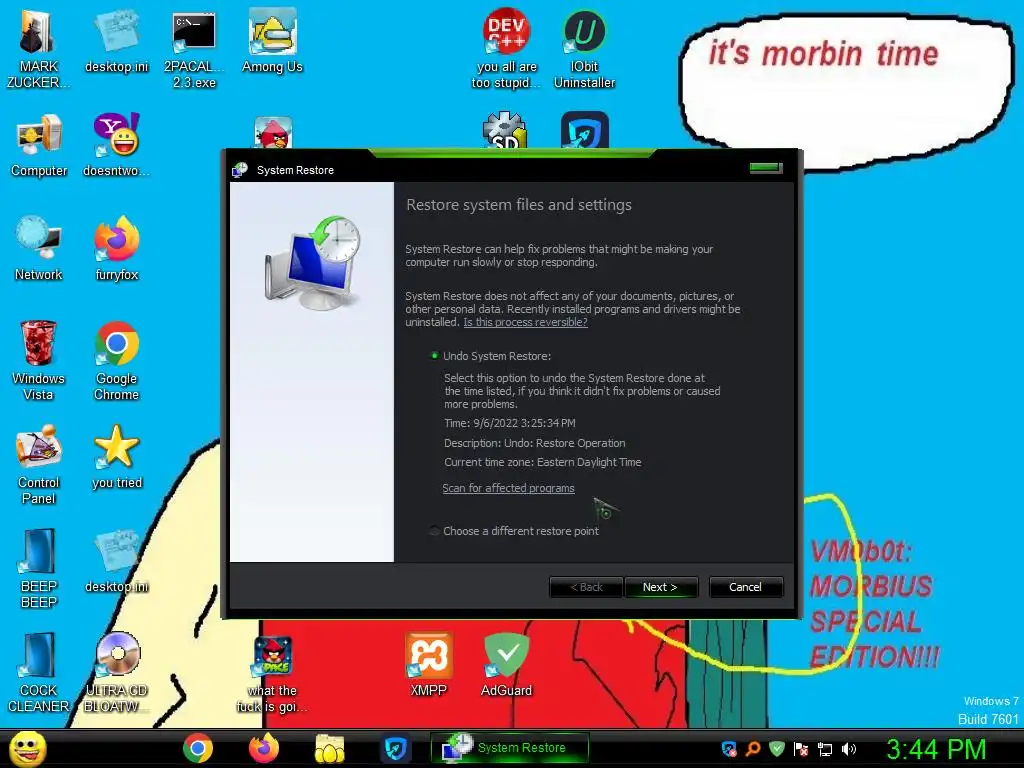Open the Angry Birds Space 'what the' icon
The height and width of the screenshot is (768, 1024).
point(272,675)
